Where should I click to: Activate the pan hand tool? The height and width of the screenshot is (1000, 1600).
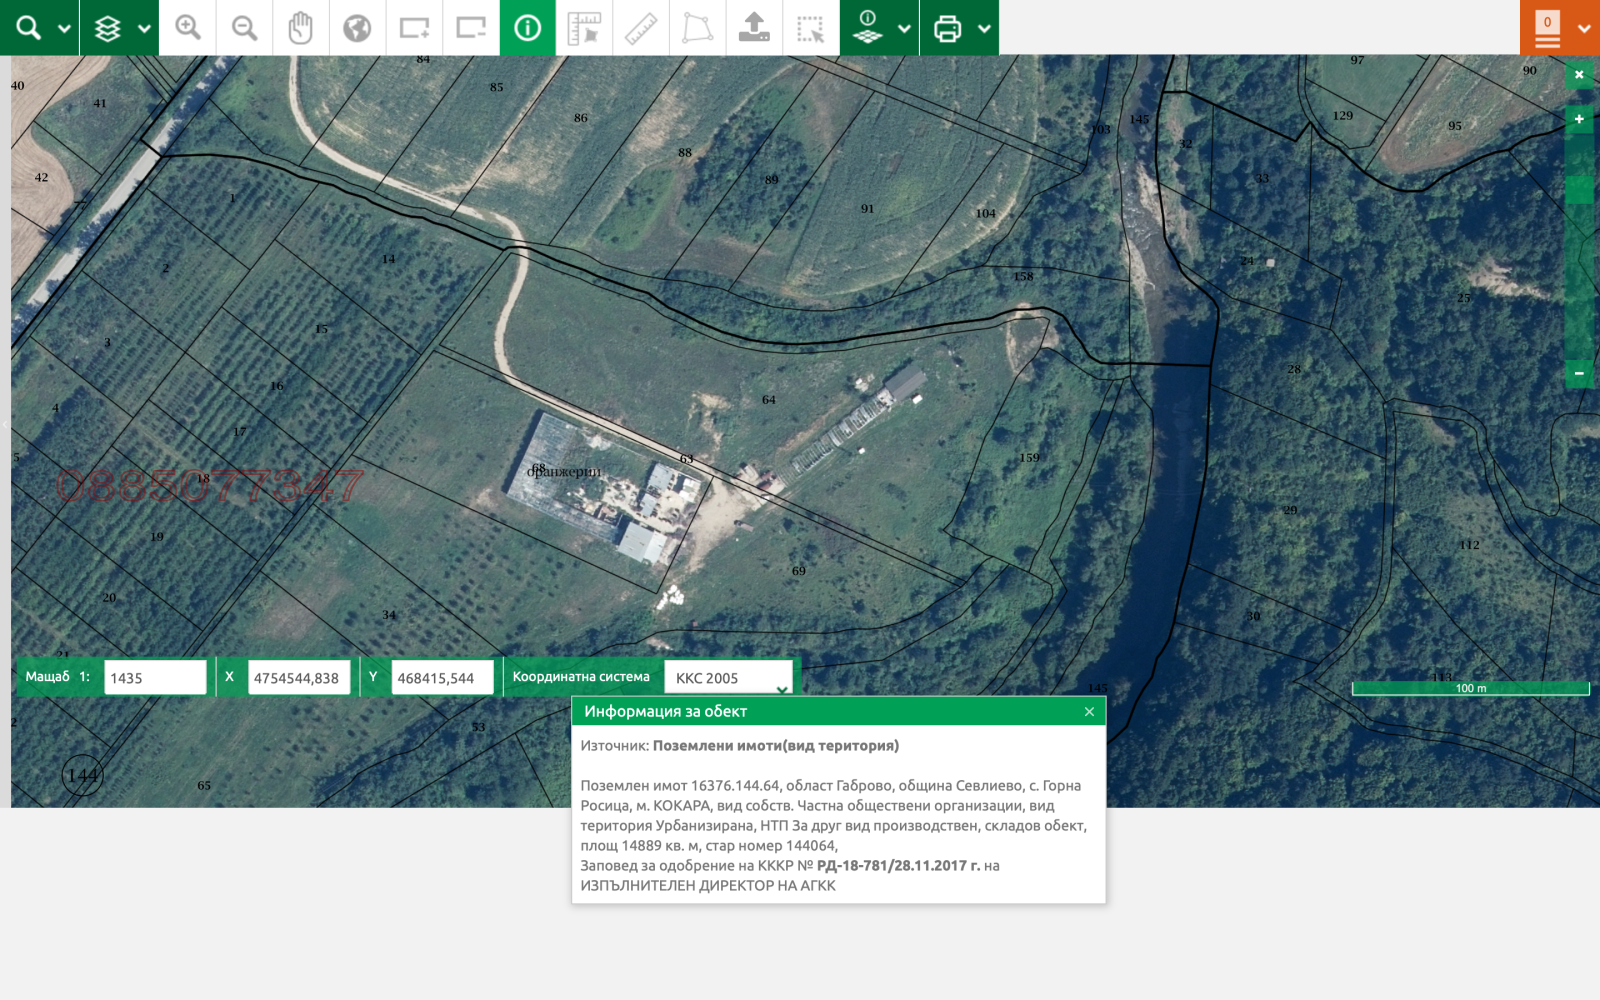pyautogui.click(x=300, y=28)
